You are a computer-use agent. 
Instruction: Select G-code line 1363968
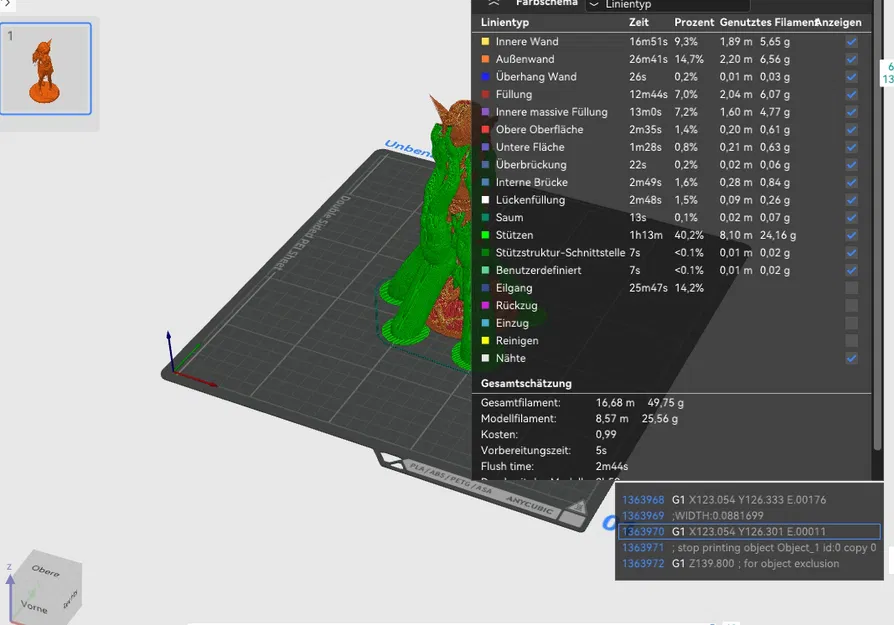749,500
